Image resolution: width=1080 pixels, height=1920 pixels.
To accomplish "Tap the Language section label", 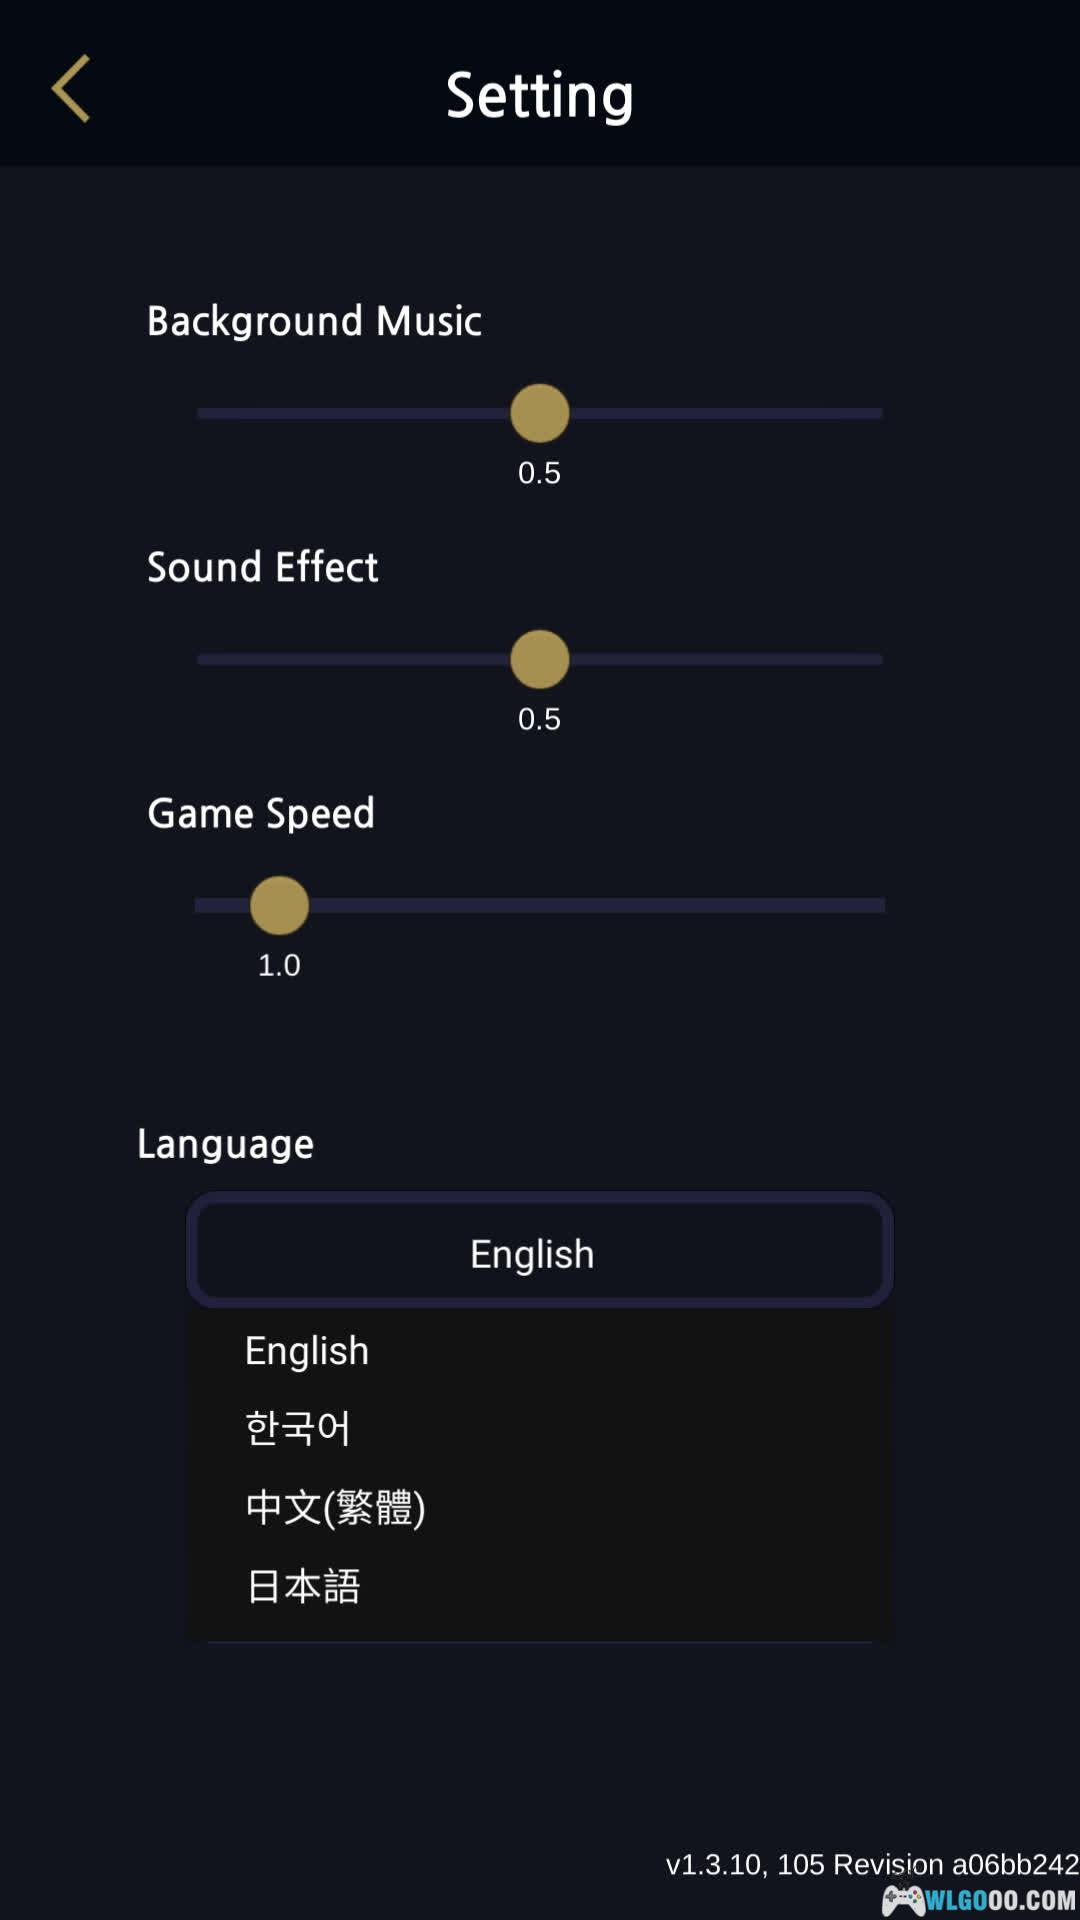I will [225, 1144].
